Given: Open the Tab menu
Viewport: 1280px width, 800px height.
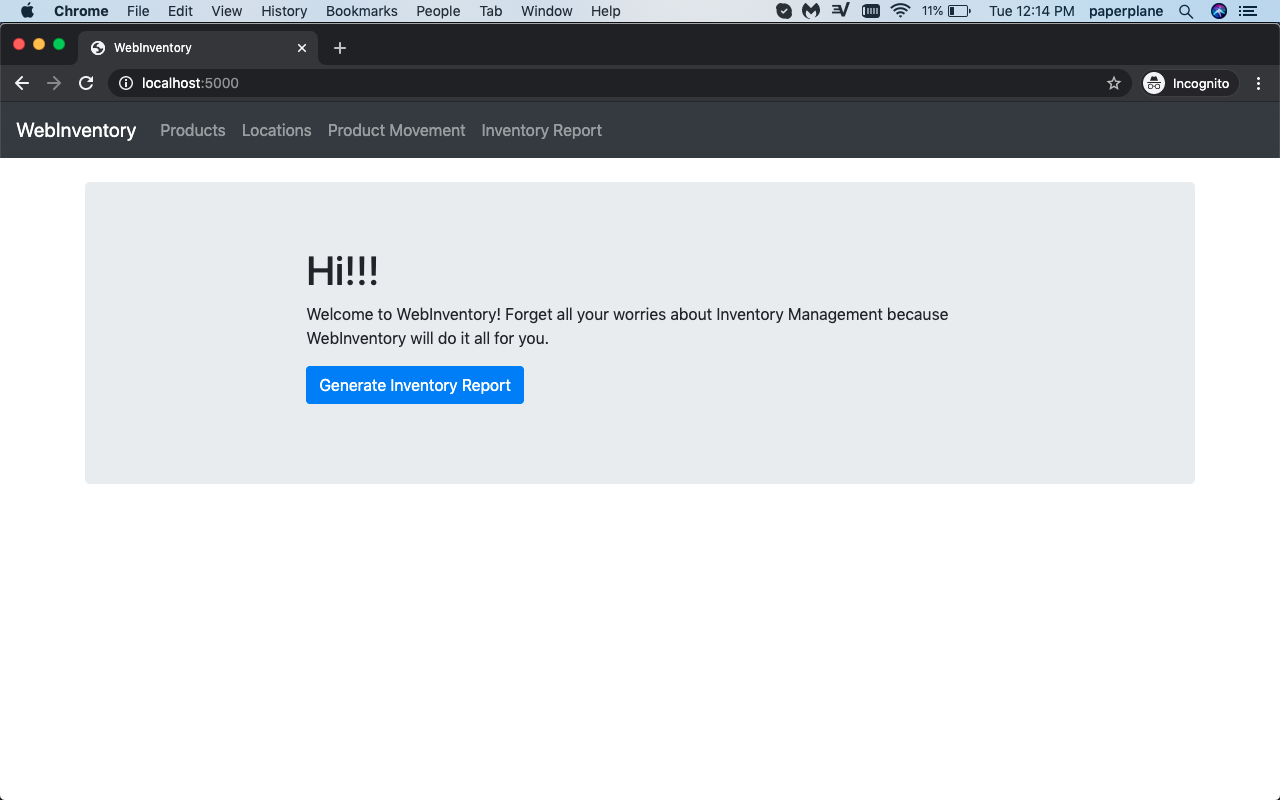Looking at the screenshot, I should pyautogui.click(x=491, y=11).
